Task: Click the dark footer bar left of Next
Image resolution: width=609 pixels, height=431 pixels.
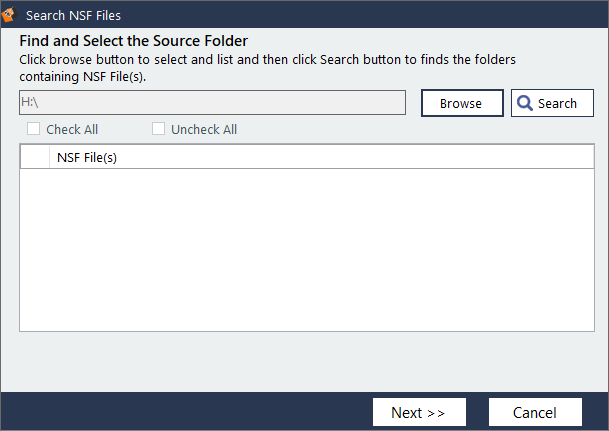Action: [180, 411]
